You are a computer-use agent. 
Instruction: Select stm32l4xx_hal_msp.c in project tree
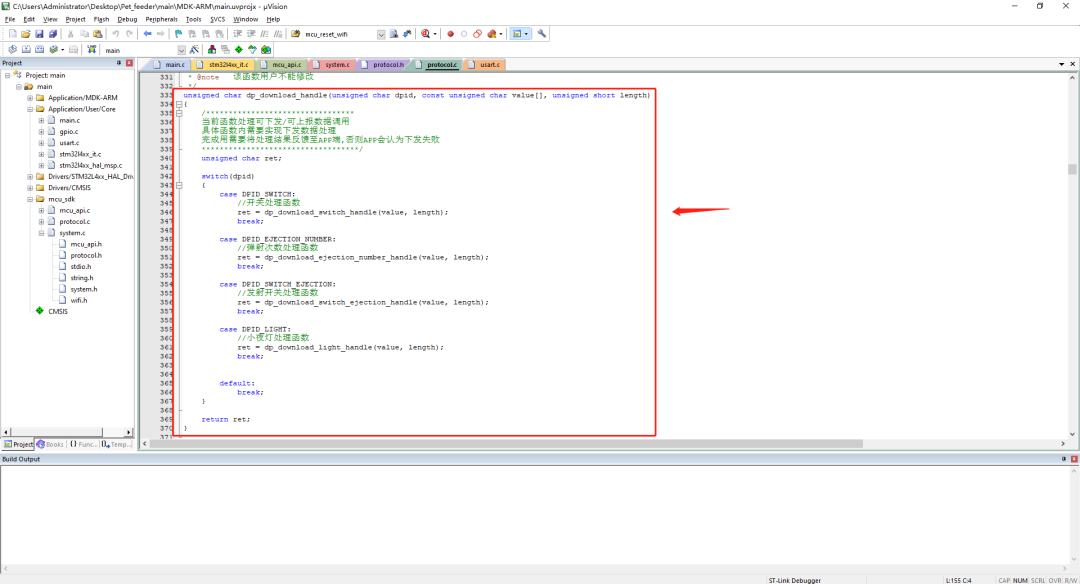[x=90, y=165]
